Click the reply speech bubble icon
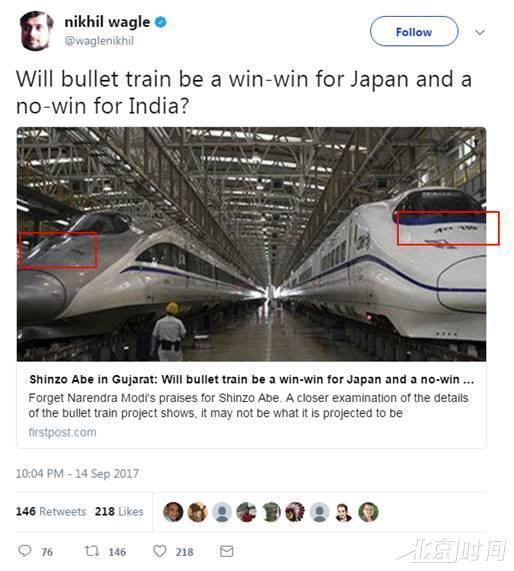The width and height of the screenshot is (514, 571). point(25,551)
